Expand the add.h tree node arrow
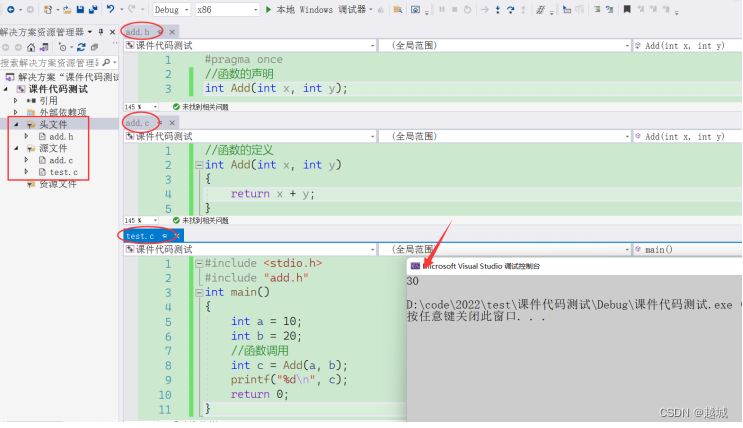 click(x=27, y=136)
